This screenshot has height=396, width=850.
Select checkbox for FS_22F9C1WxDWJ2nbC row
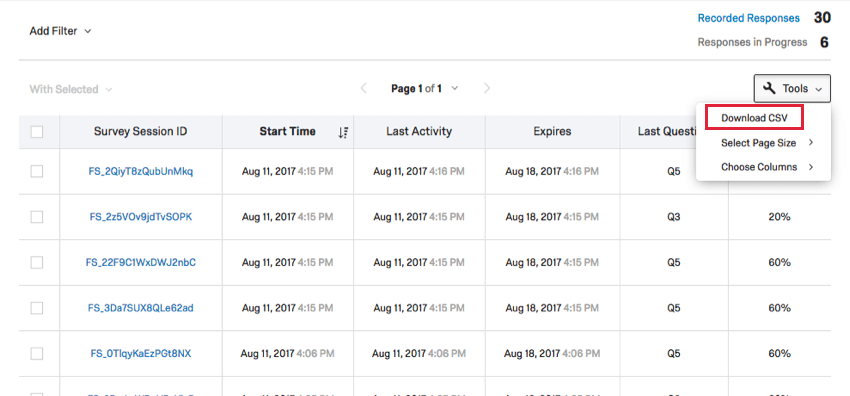pyautogui.click(x=37, y=263)
